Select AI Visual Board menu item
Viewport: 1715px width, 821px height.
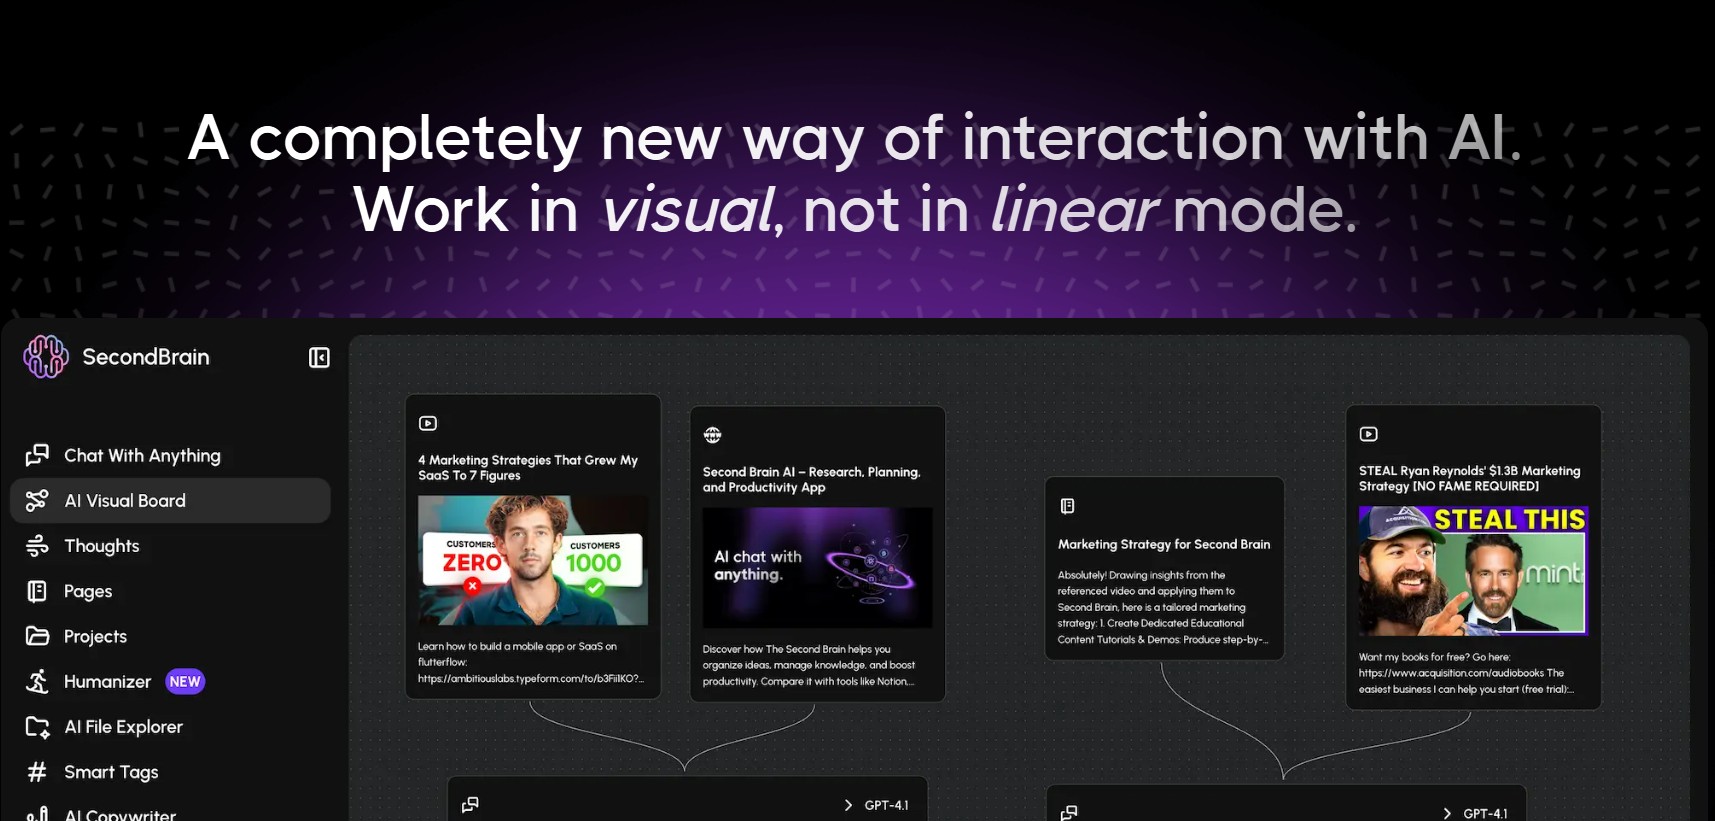[125, 501]
